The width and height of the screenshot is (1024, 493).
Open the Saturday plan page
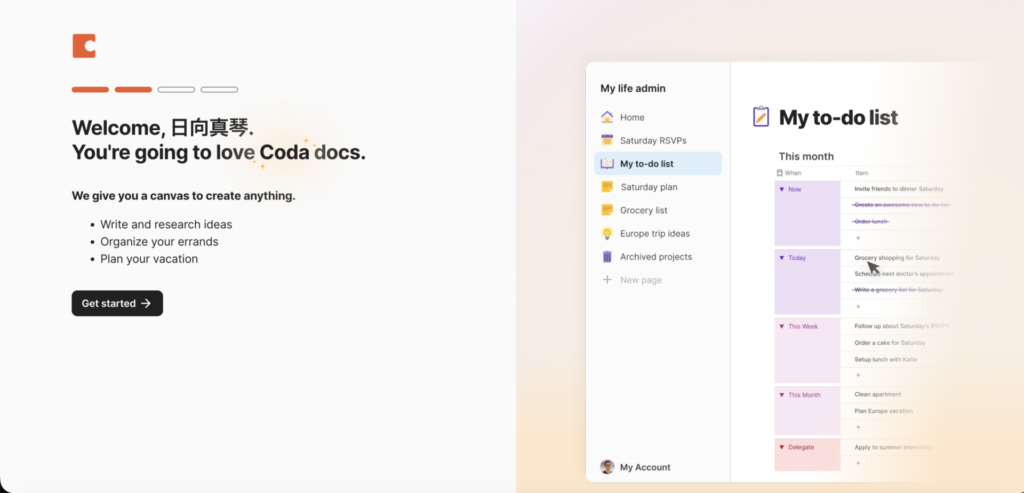tap(648, 187)
